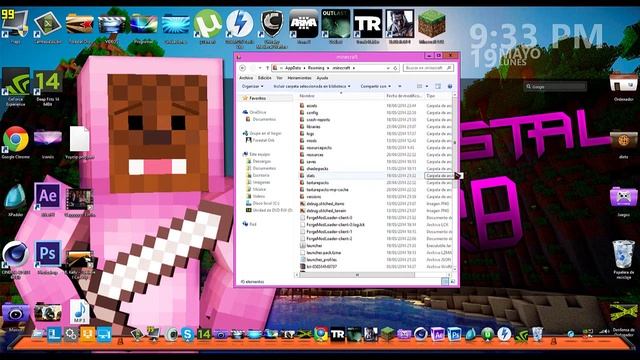Switch to details view button in status bar
The width and height of the screenshot is (640, 360).
[445, 281]
